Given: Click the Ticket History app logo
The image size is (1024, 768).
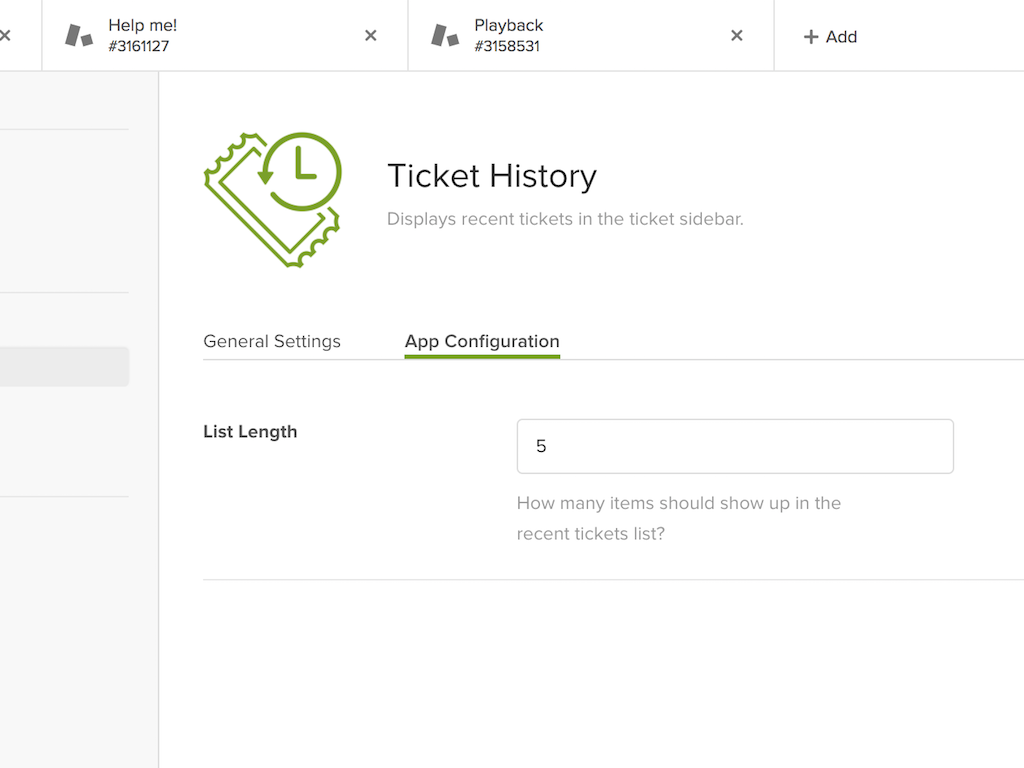Looking at the screenshot, I should 273,199.
